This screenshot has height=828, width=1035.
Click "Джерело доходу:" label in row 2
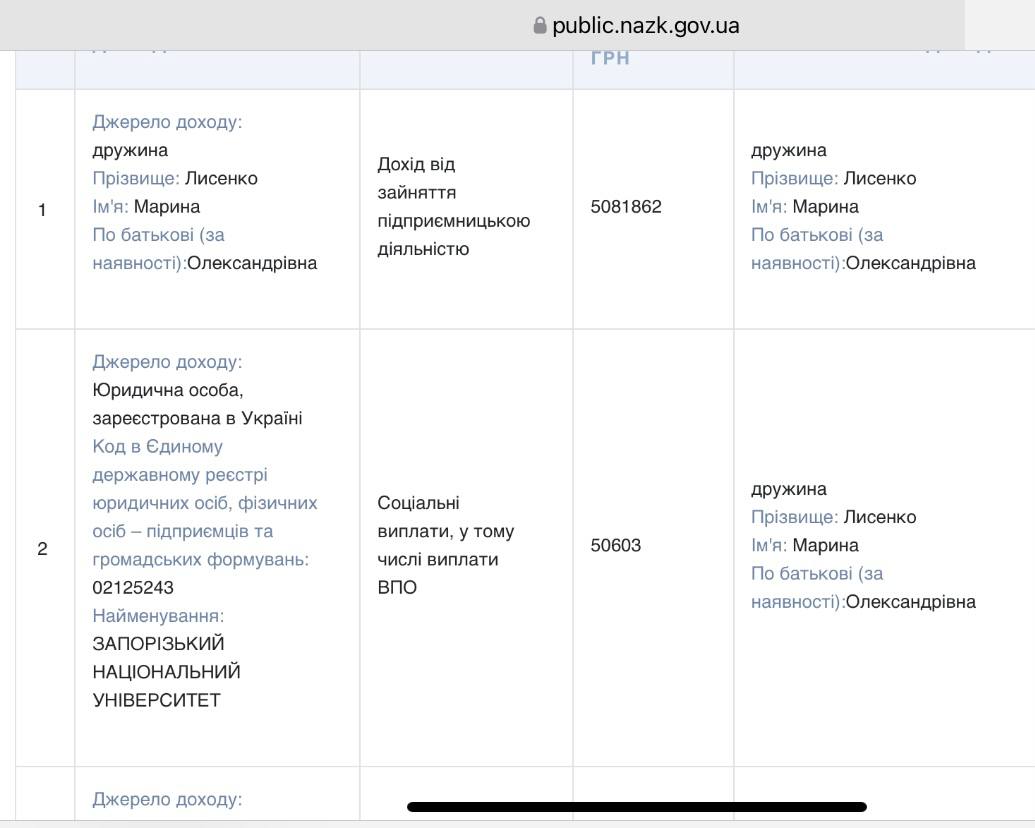(167, 361)
